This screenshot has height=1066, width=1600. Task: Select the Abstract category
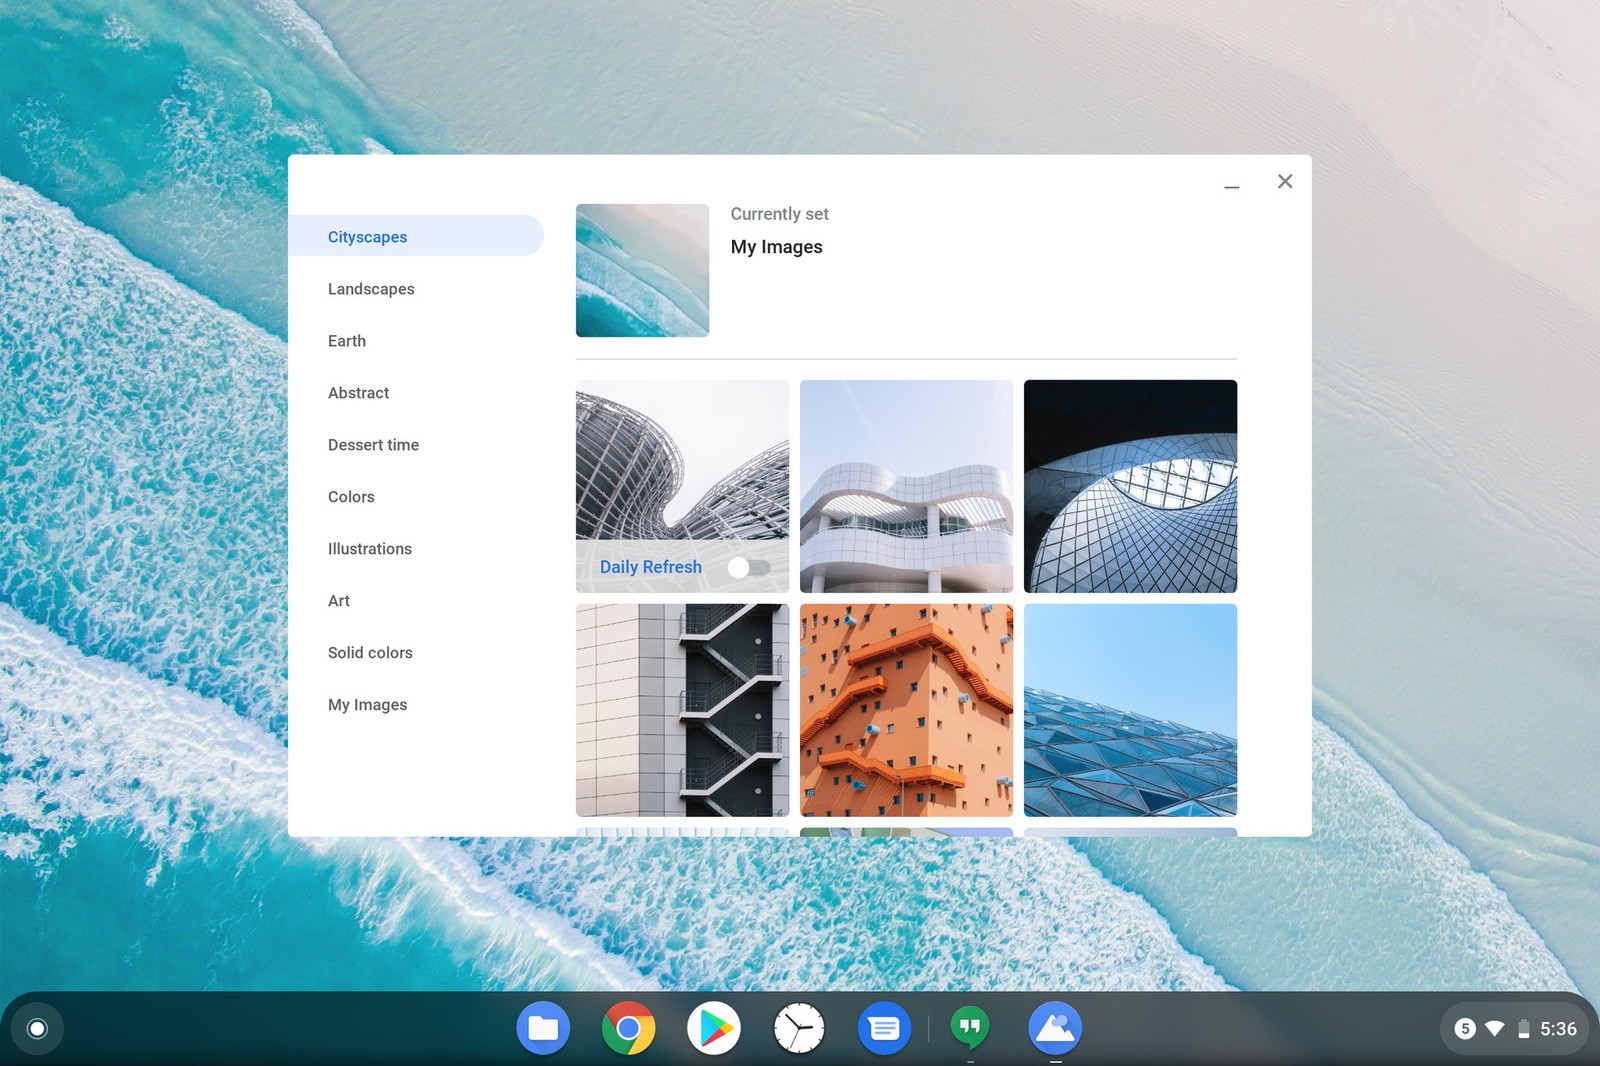point(358,393)
